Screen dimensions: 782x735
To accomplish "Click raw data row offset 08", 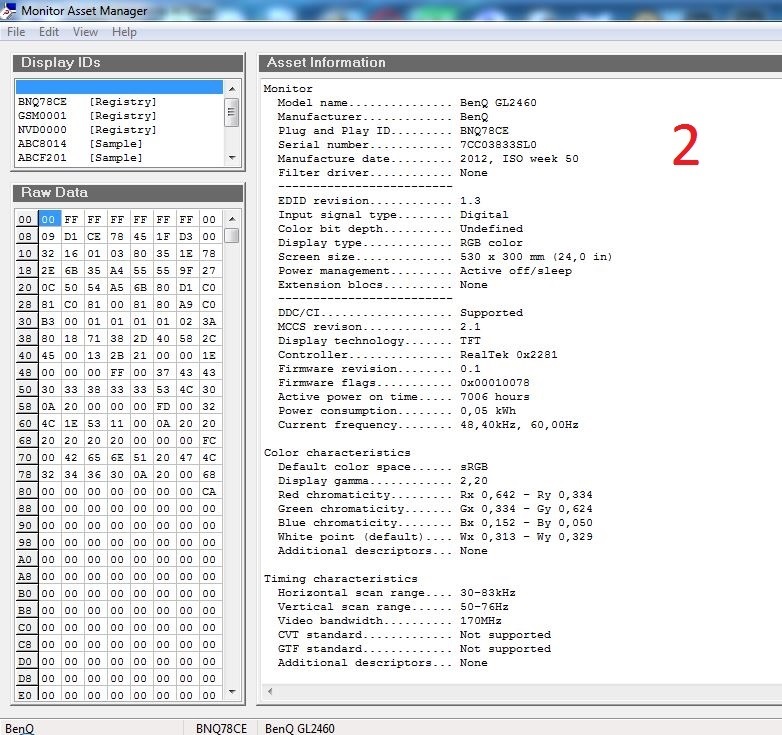I will tap(25, 236).
